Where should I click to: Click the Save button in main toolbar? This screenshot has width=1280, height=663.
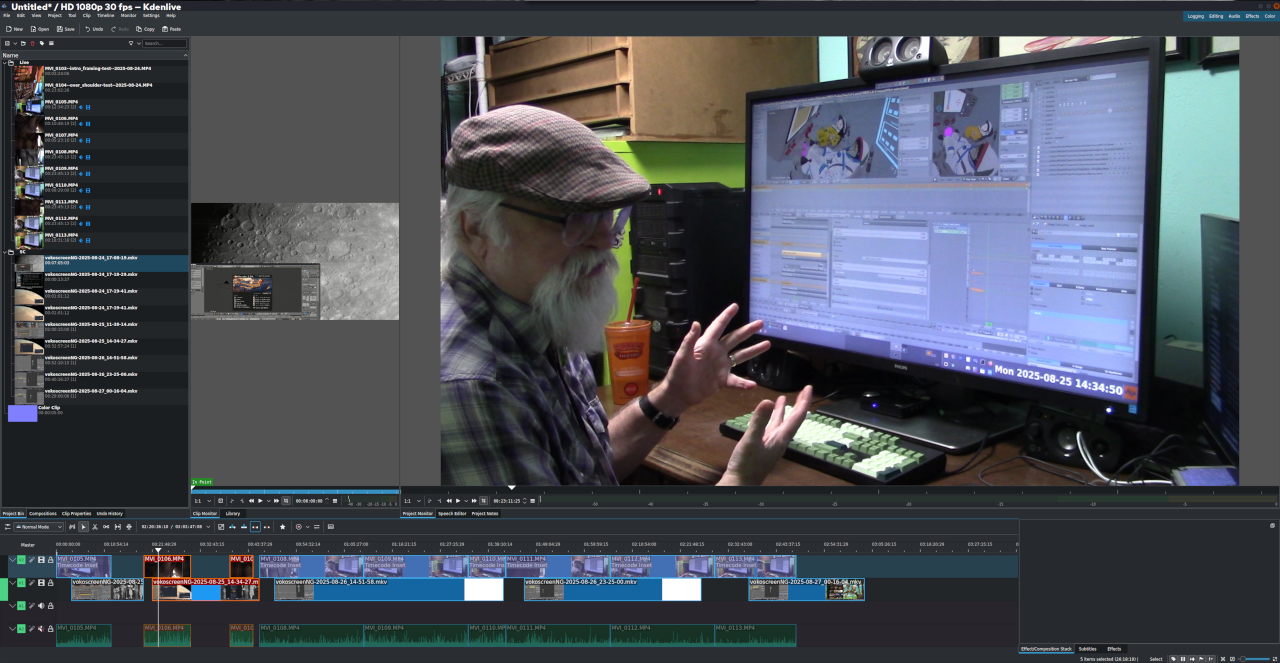click(66, 29)
